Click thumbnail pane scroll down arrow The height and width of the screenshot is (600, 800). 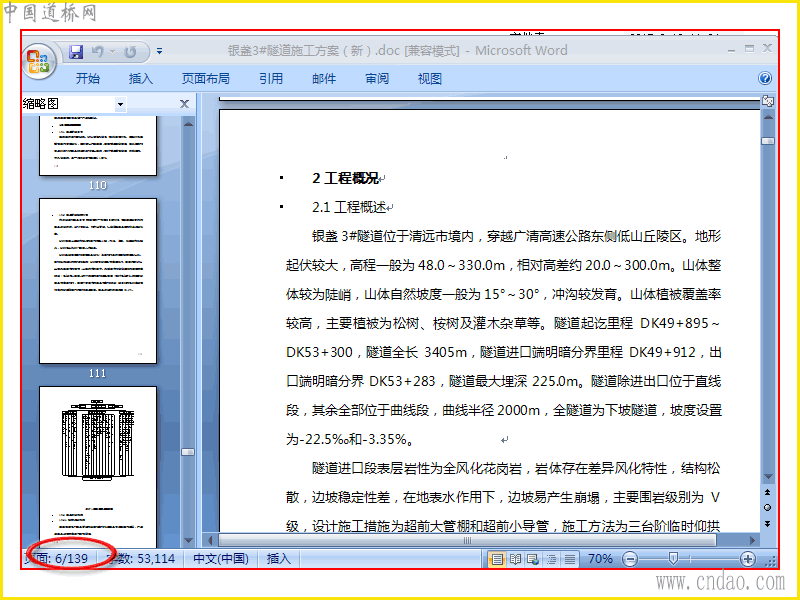click(x=188, y=540)
